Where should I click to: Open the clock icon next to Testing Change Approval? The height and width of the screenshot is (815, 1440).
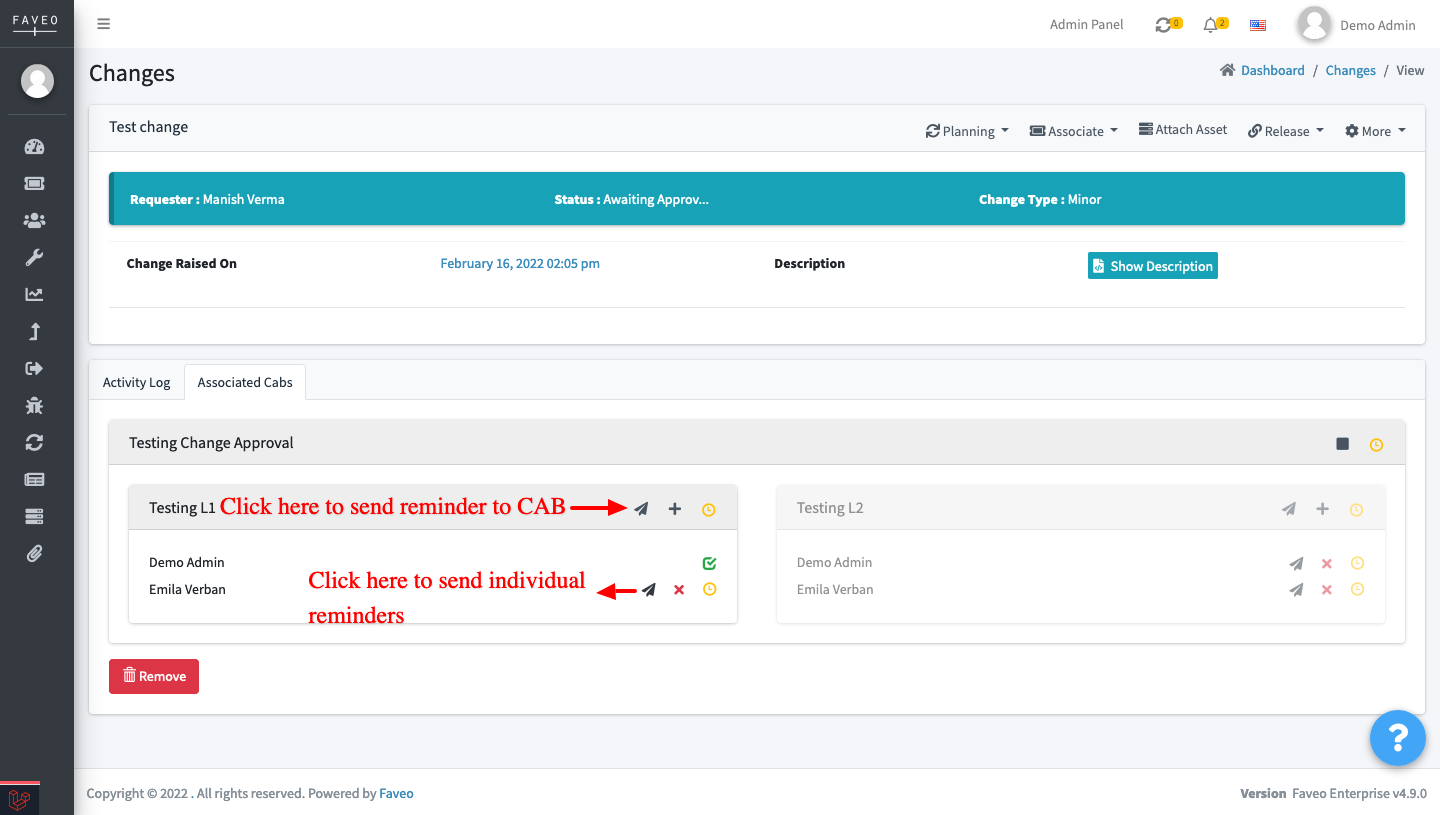click(x=1376, y=444)
